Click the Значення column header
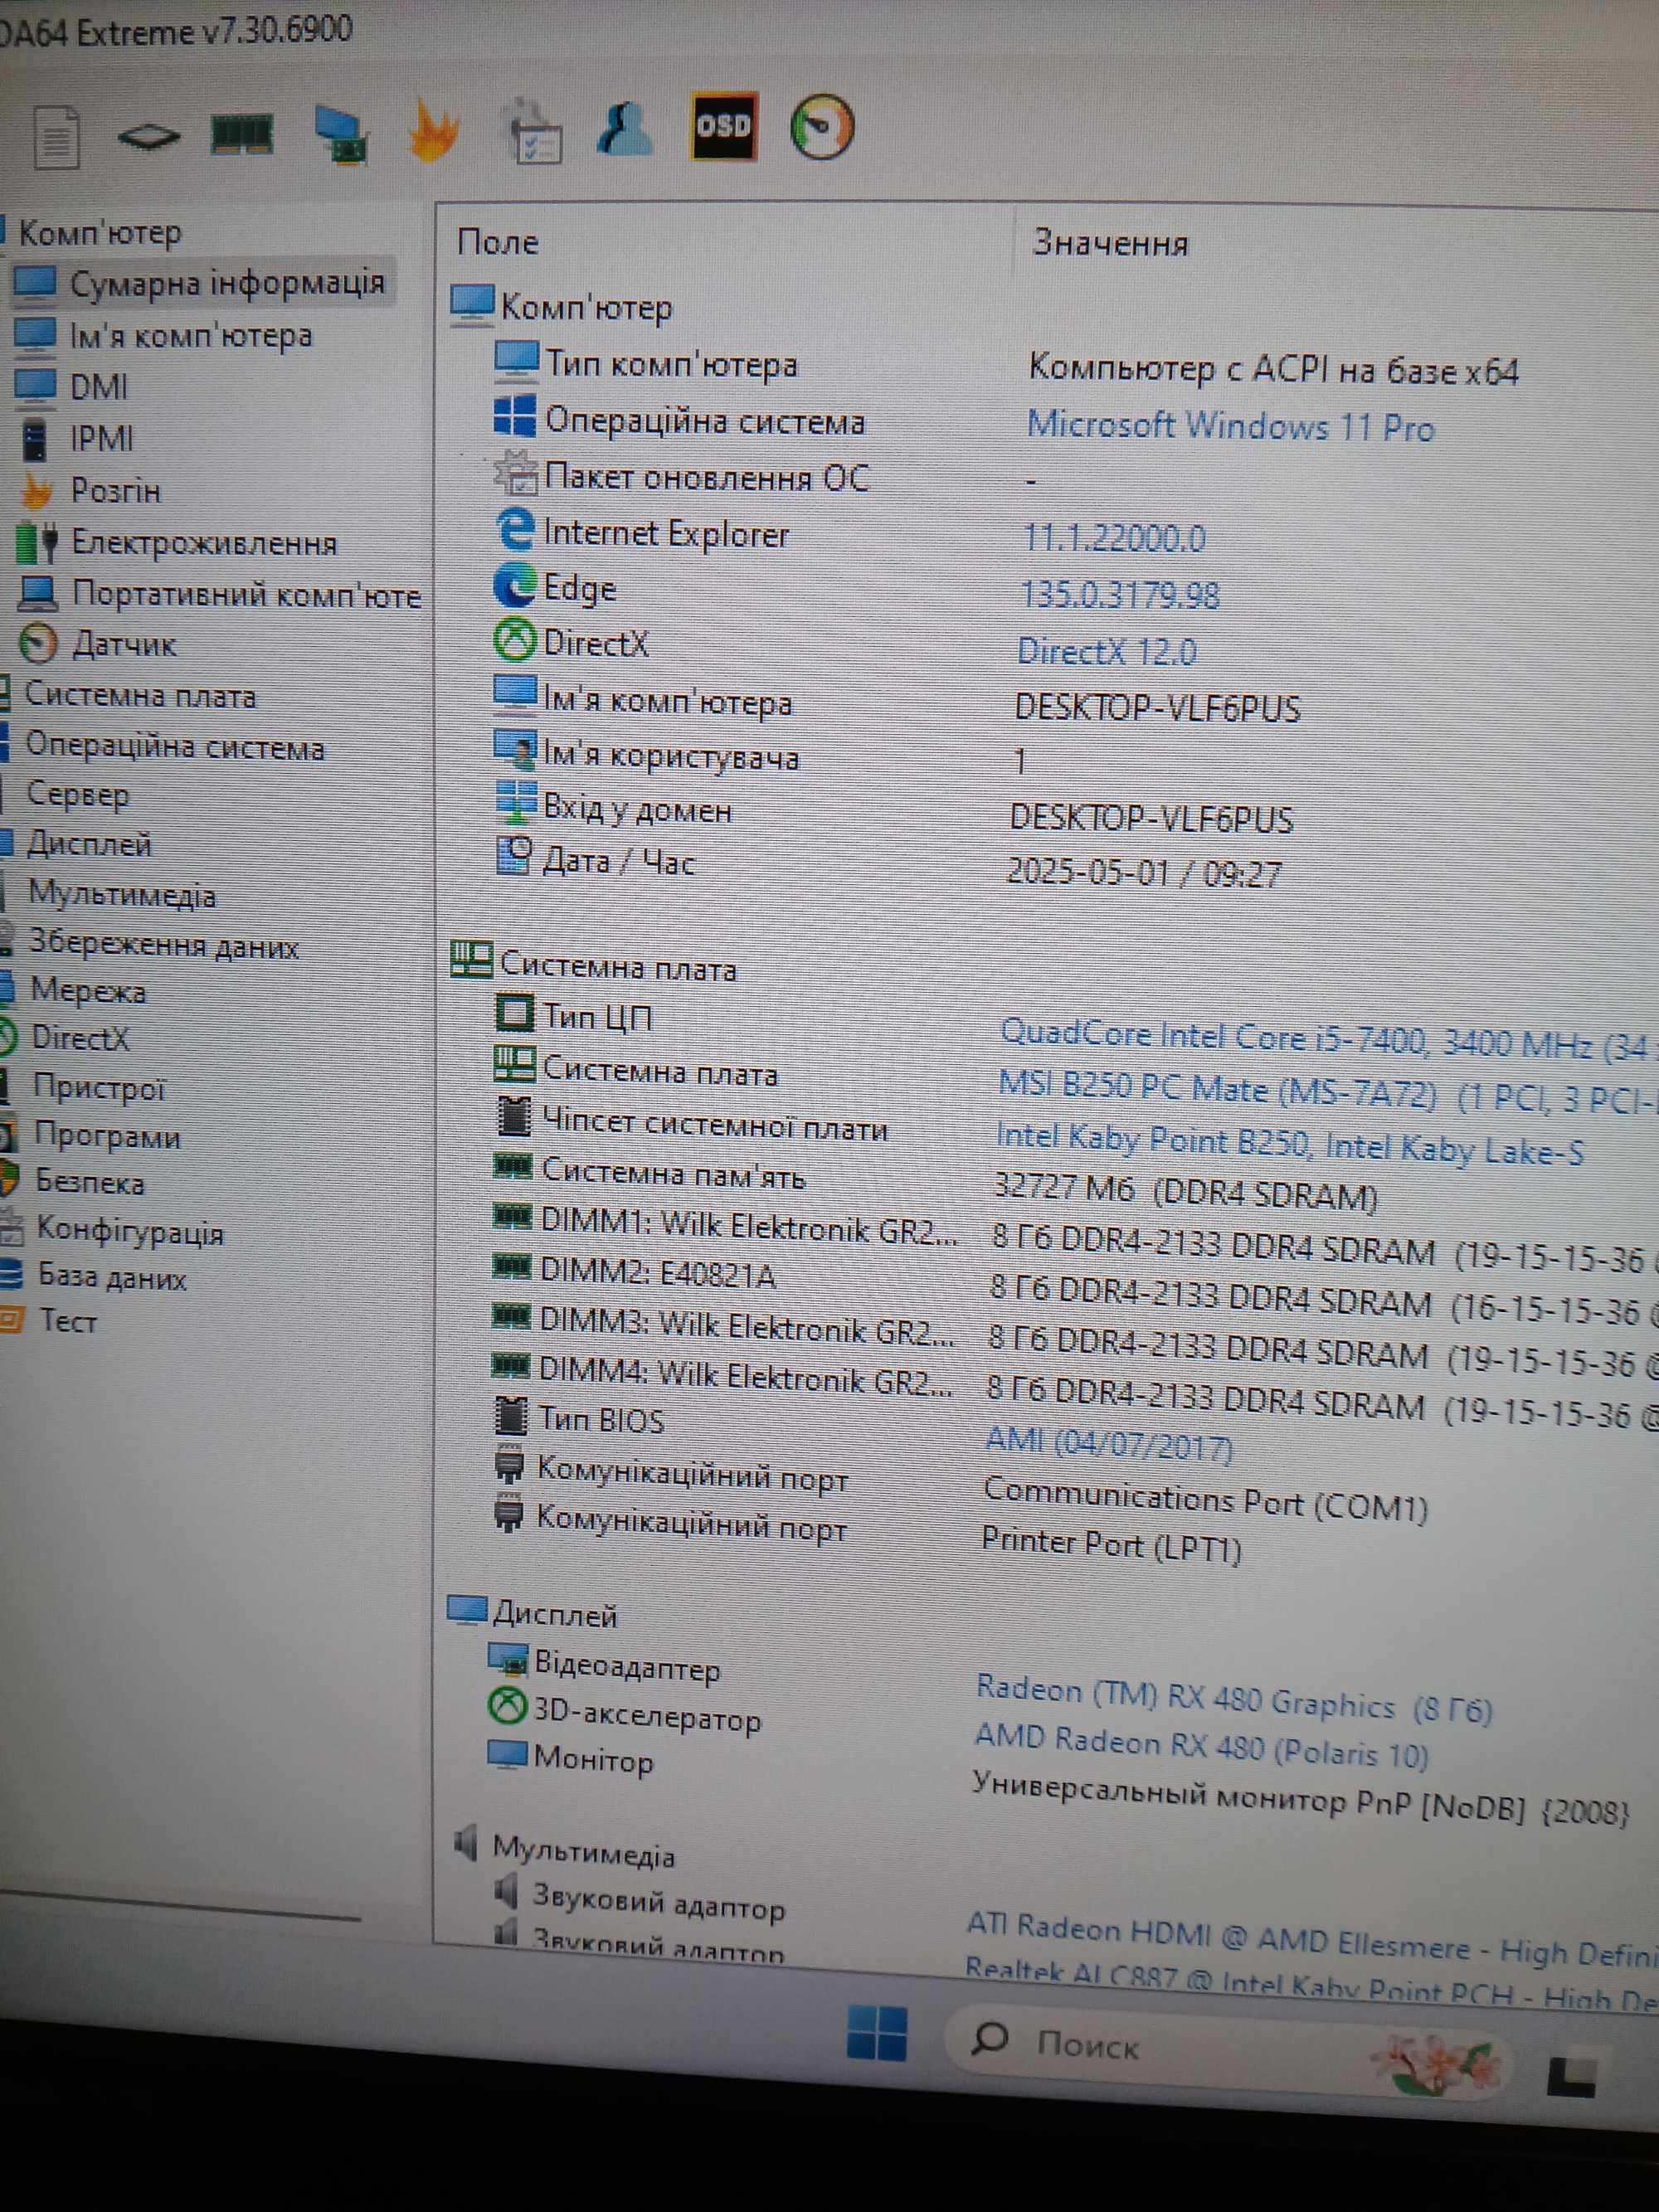1659x2212 pixels. point(1110,243)
